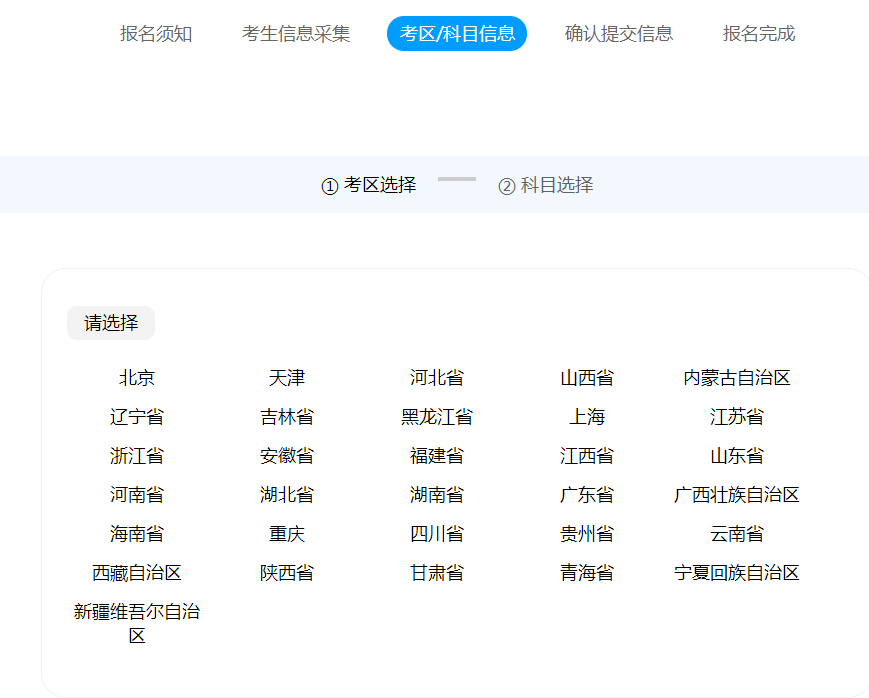Choose 广东省 as the exam area
Screen dimensions: 869x698
(587, 494)
